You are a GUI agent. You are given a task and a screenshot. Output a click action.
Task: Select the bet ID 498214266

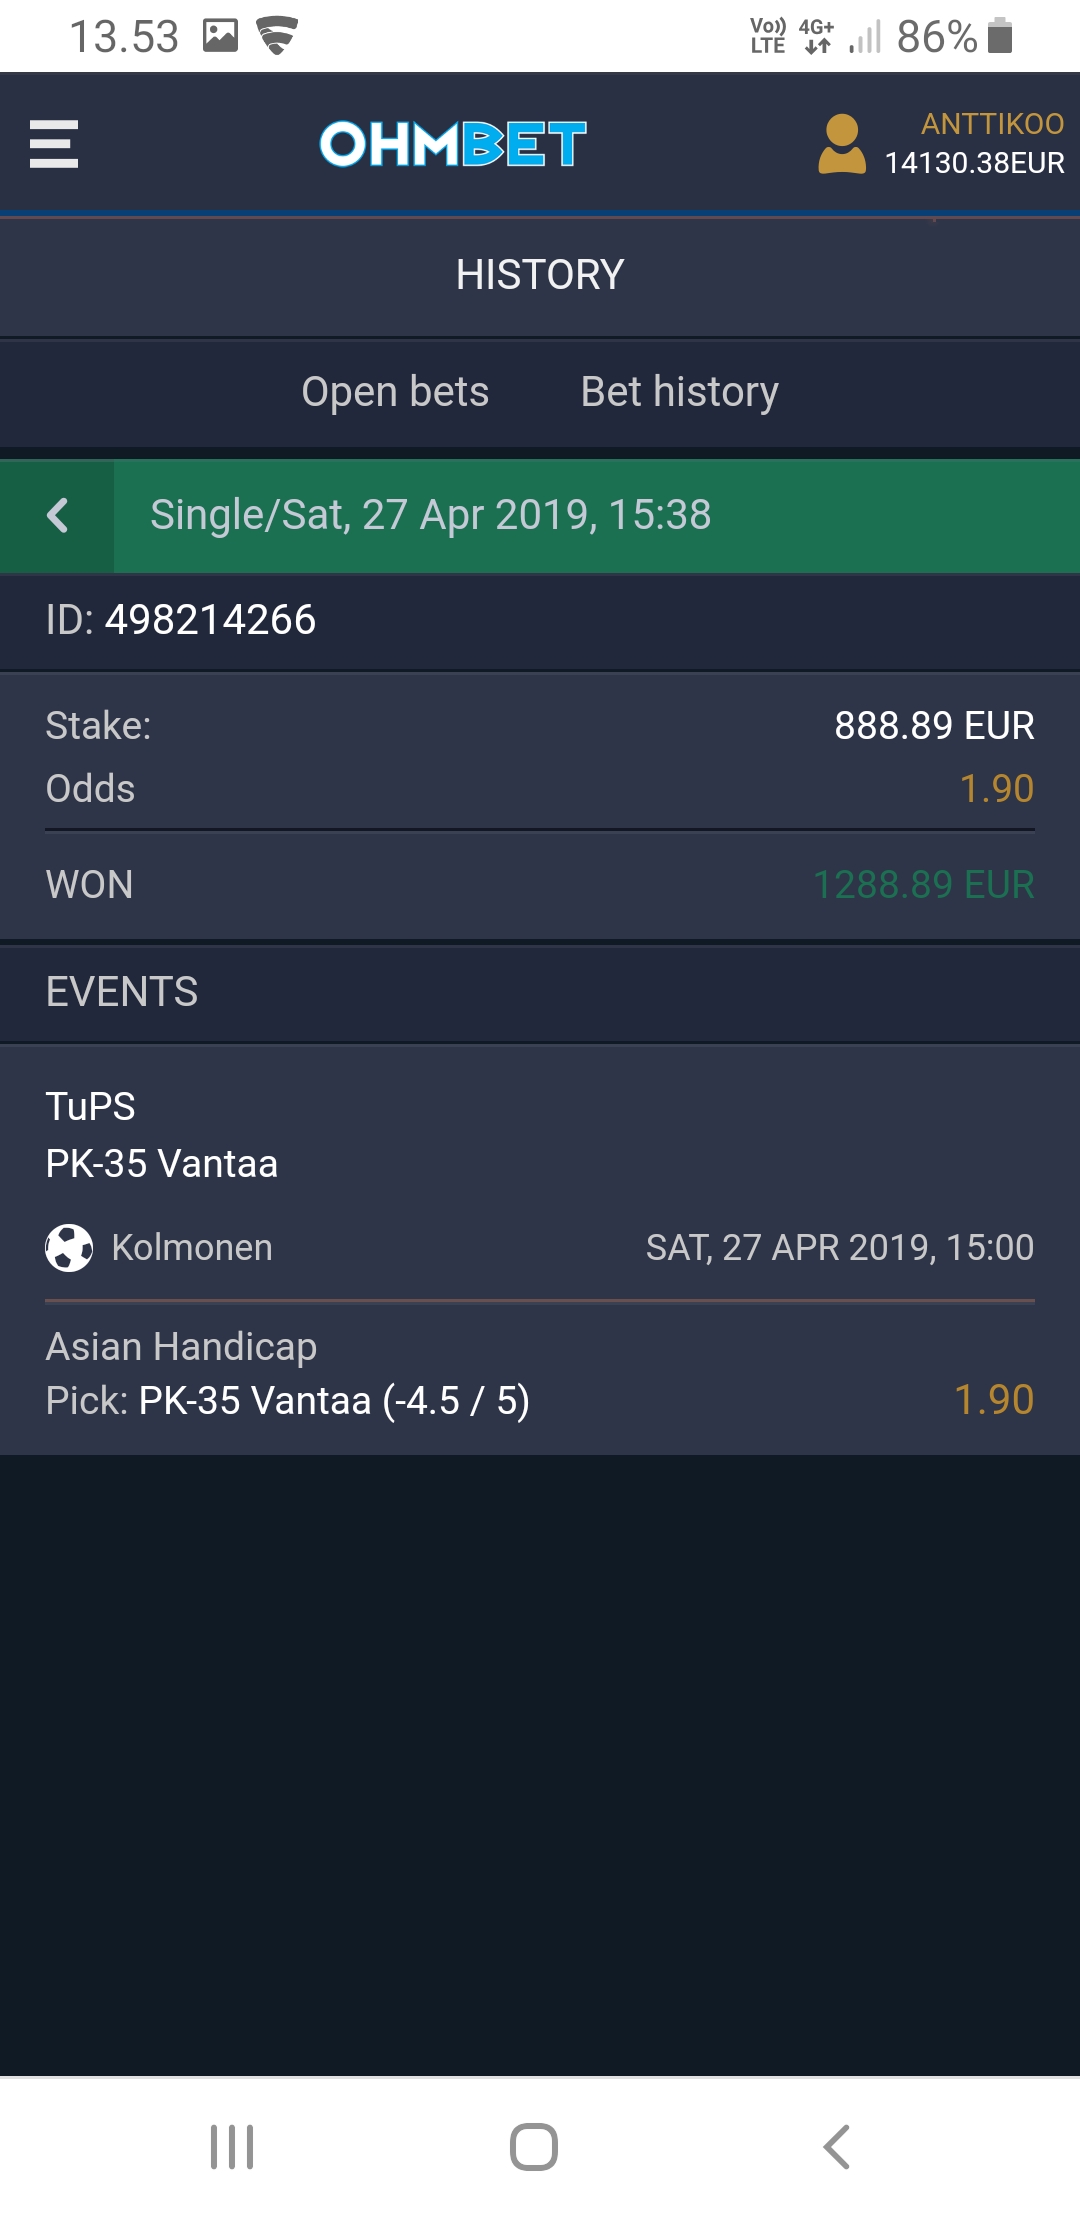click(x=210, y=620)
